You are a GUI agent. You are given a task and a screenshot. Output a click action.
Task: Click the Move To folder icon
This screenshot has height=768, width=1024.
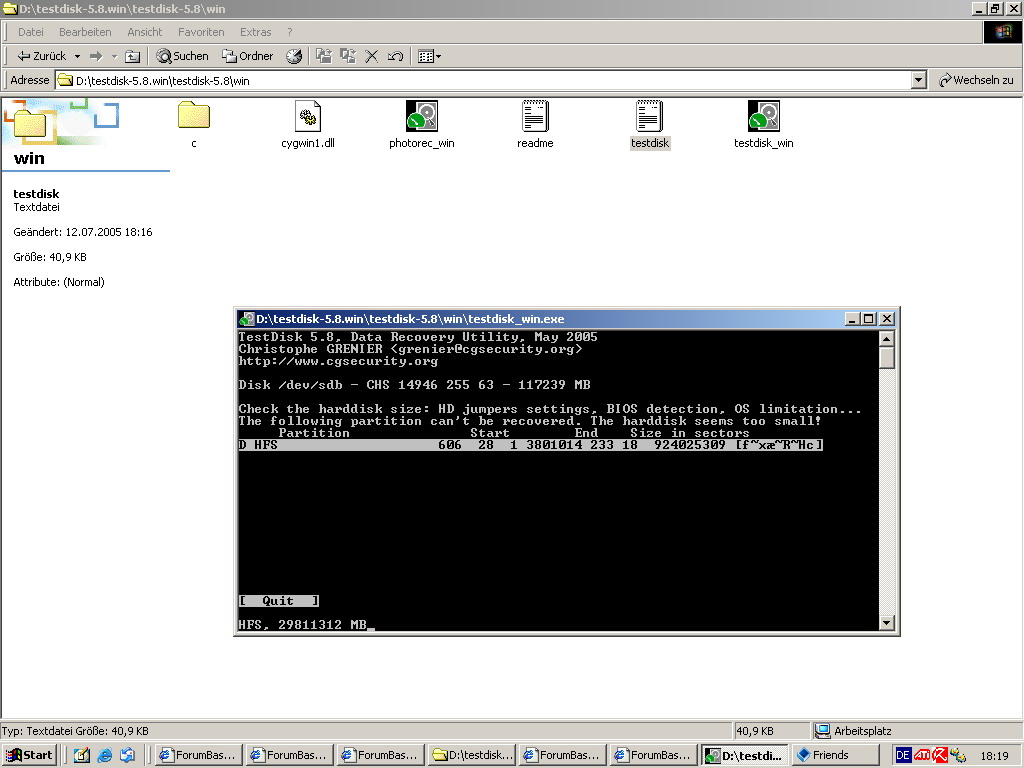click(324, 56)
